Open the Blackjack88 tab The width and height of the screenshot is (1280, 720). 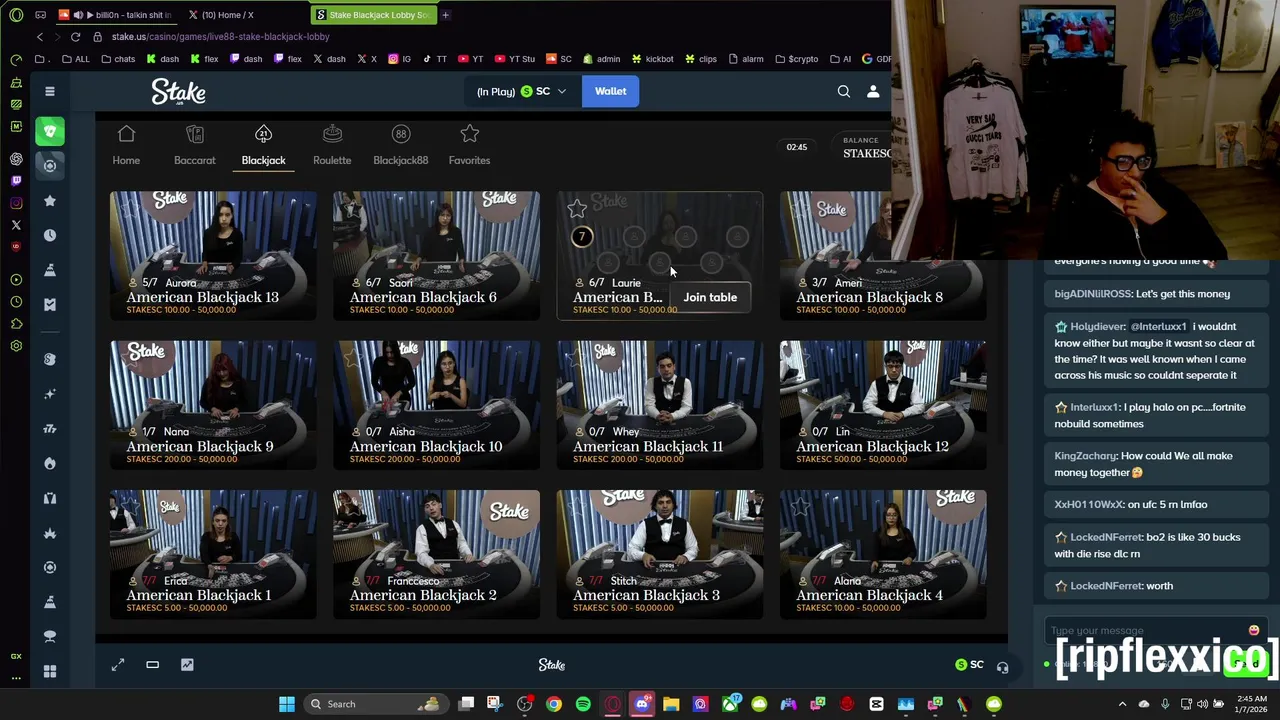[400, 146]
